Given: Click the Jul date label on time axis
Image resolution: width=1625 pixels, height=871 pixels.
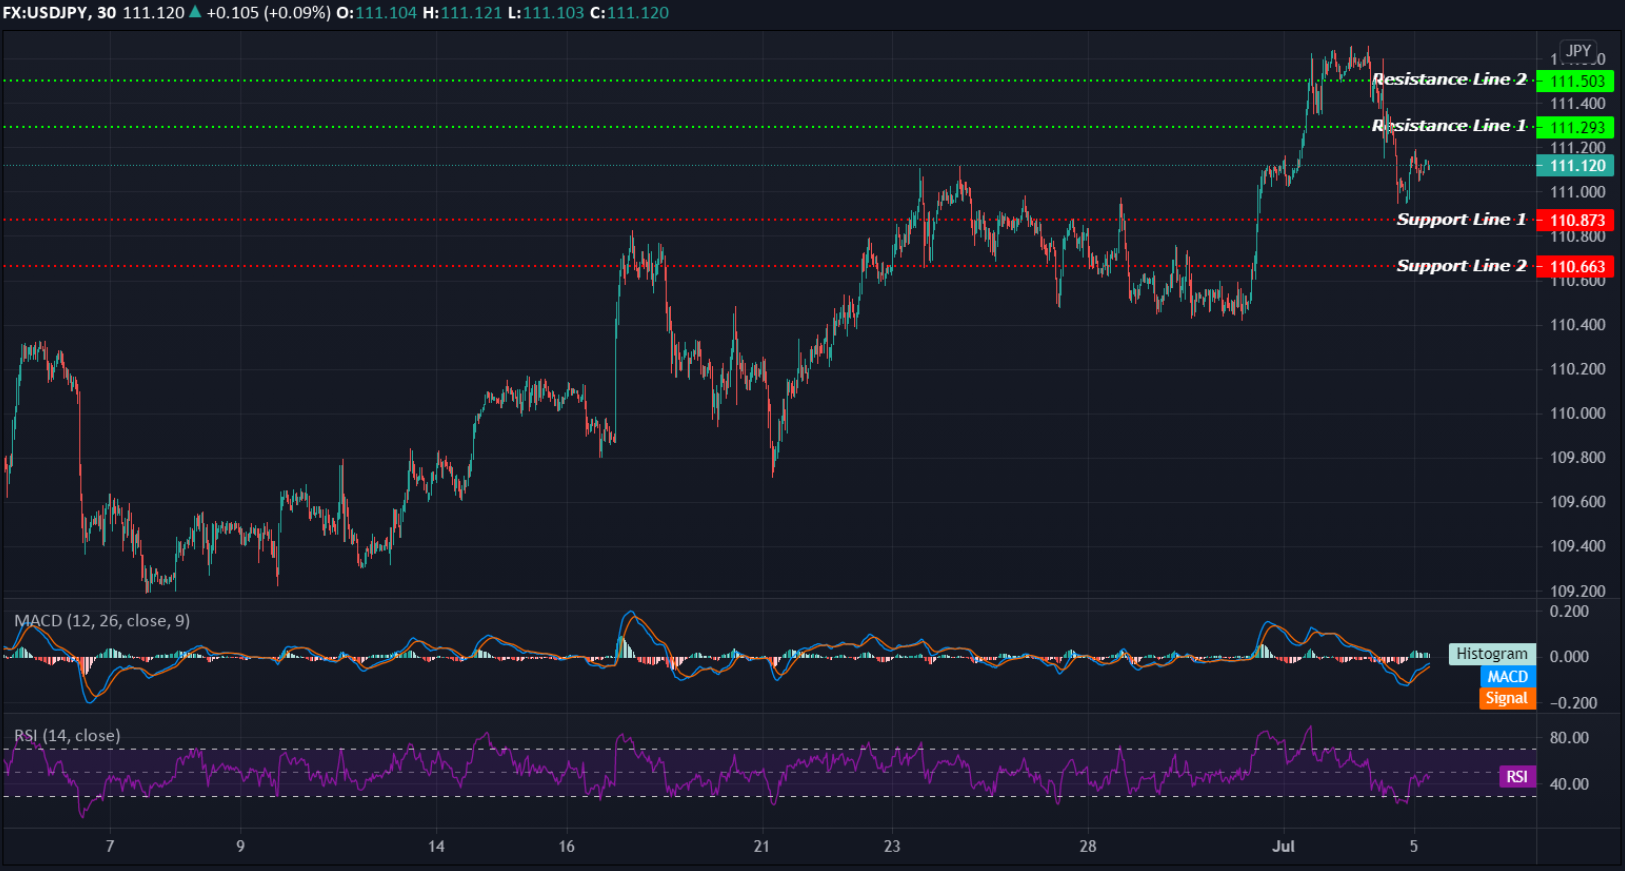Looking at the screenshot, I should tap(1283, 846).
